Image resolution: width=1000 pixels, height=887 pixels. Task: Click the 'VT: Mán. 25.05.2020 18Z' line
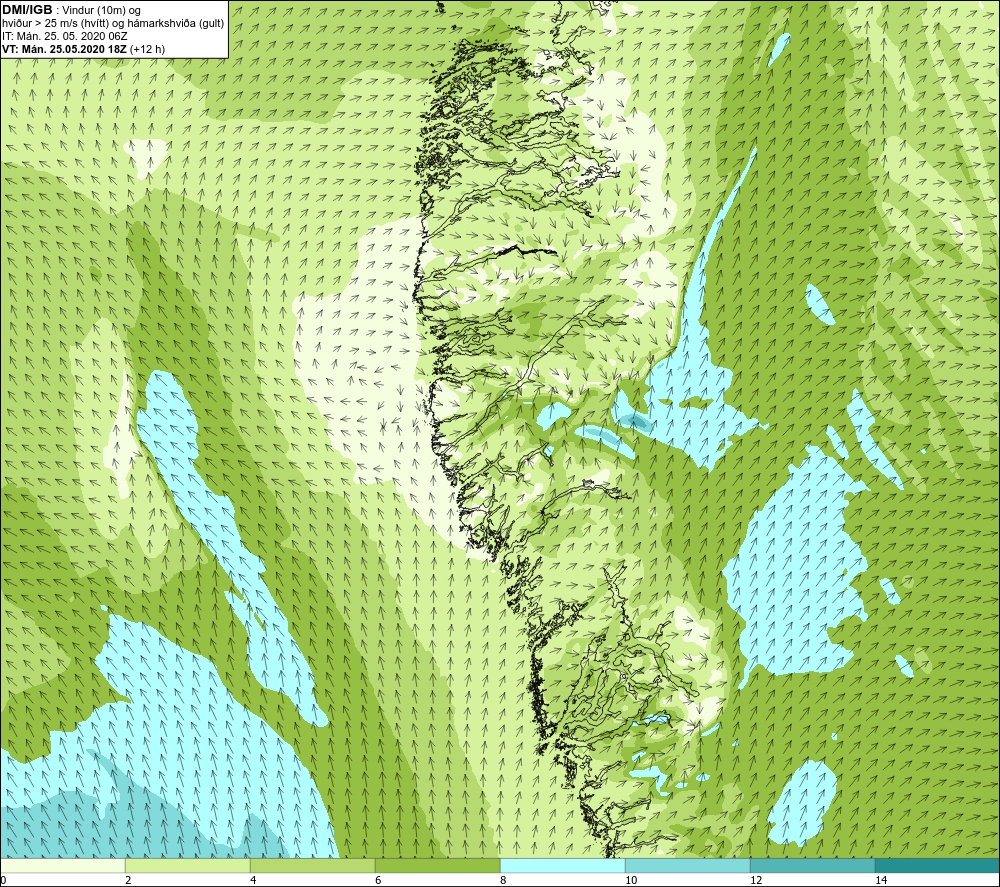point(64,49)
